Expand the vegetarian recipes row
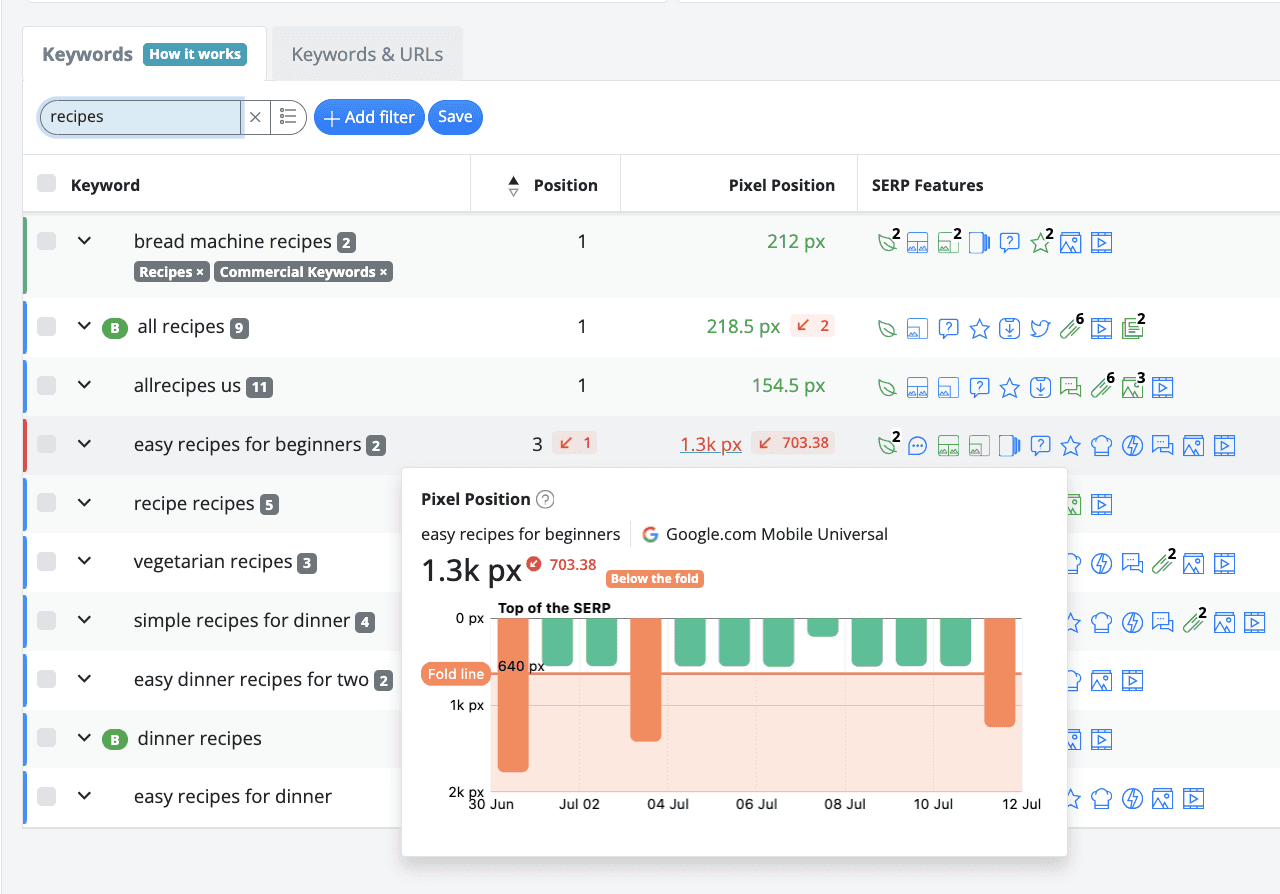The height and width of the screenshot is (894, 1280). pos(85,562)
